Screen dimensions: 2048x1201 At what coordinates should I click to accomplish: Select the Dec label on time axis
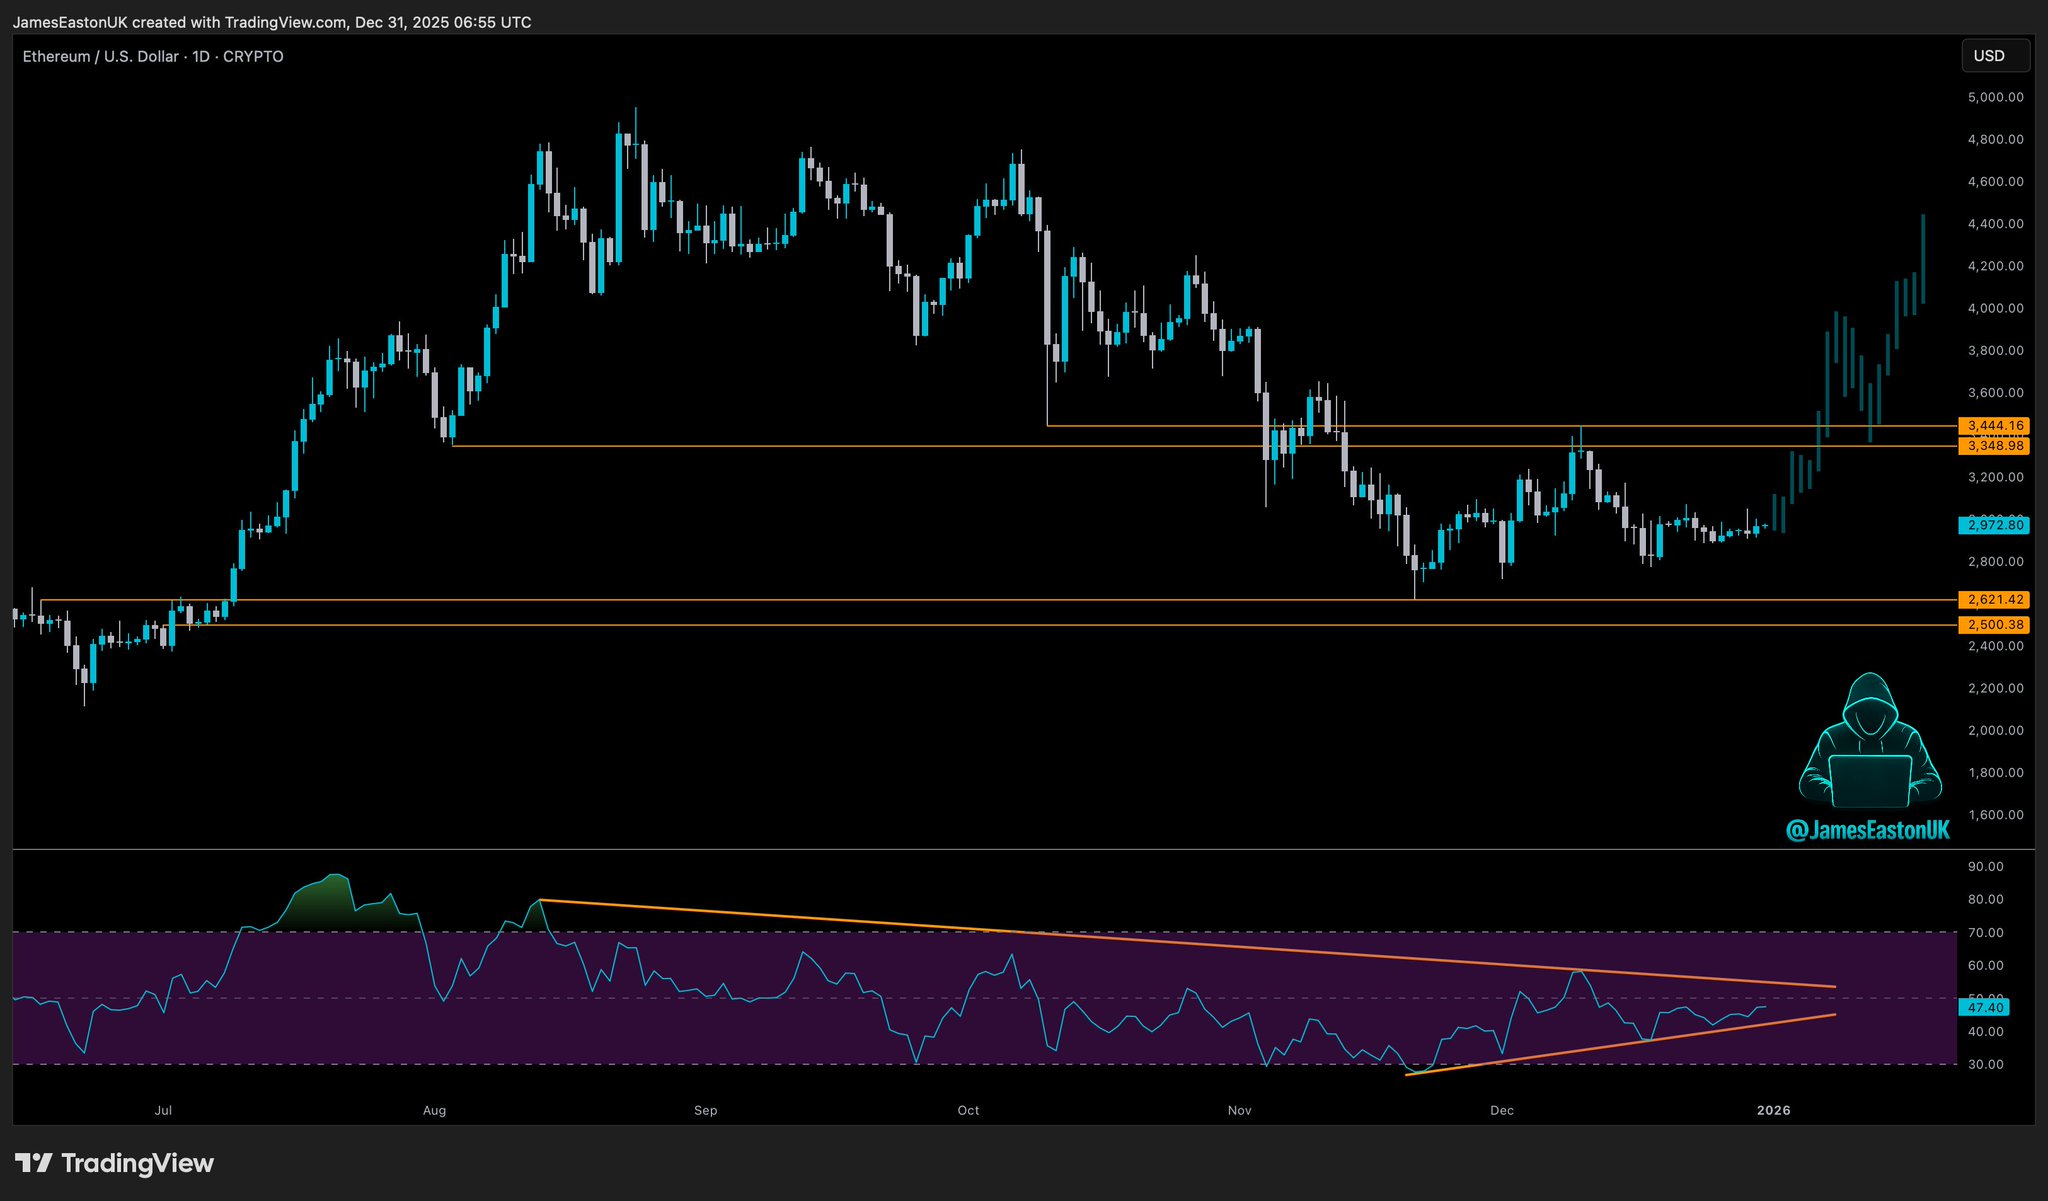click(1501, 1110)
